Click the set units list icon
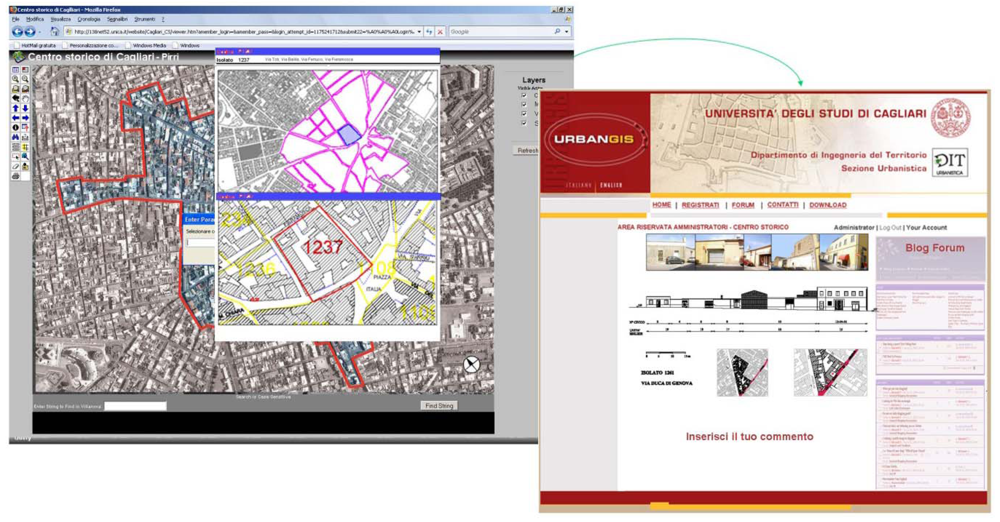The height and width of the screenshot is (522, 1000). pyautogui.click(x=16, y=146)
